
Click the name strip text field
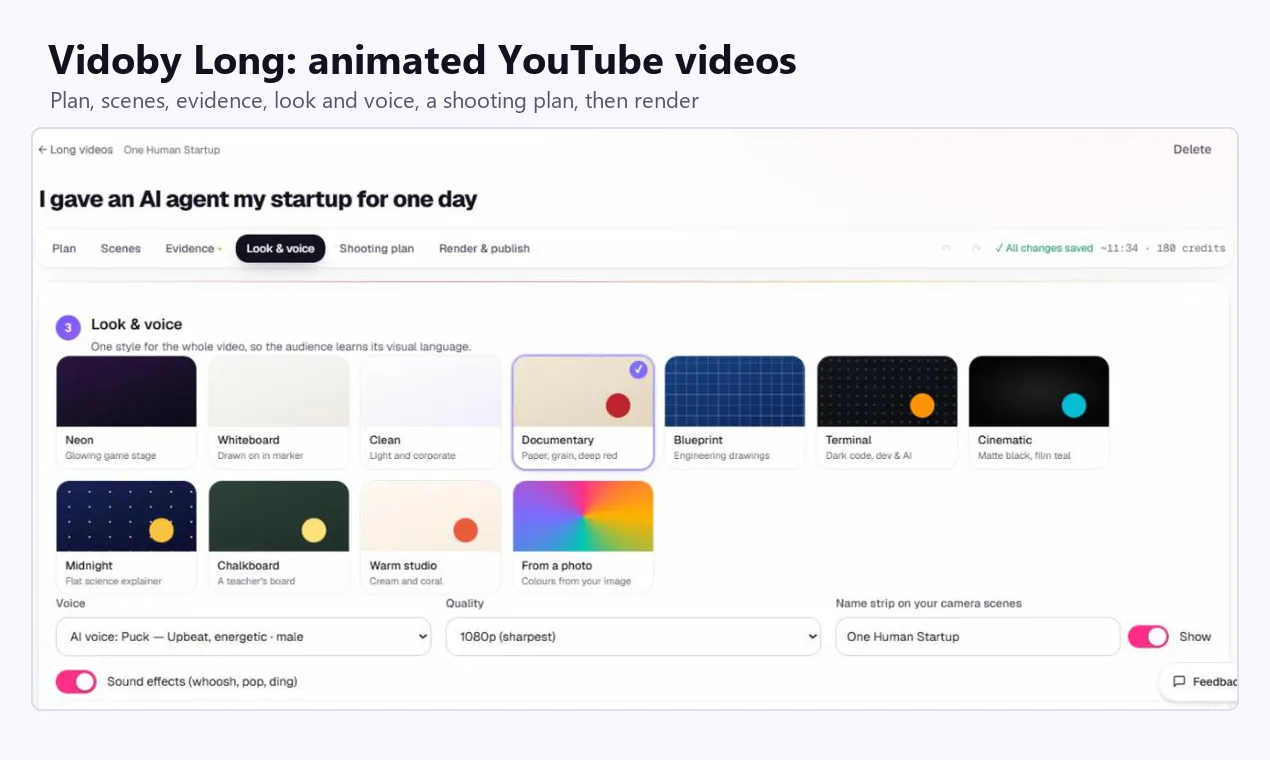point(977,637)
